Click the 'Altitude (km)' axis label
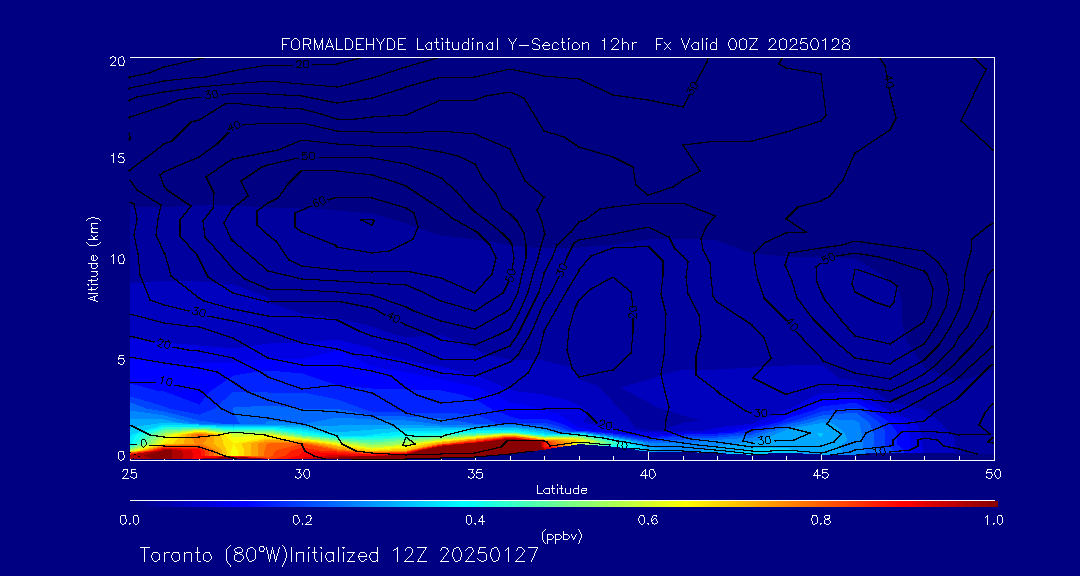 pyautogui.click(x=92, y=258)
